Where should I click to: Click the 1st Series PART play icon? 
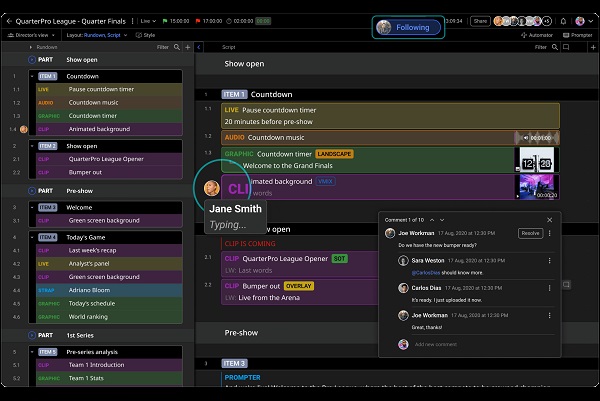tap(32, 335)
